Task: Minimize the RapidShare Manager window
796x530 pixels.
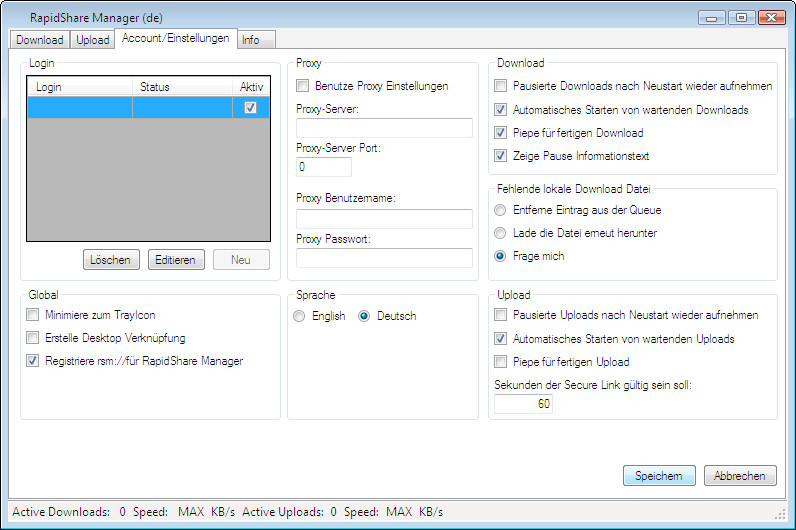Action: [712, 18]
